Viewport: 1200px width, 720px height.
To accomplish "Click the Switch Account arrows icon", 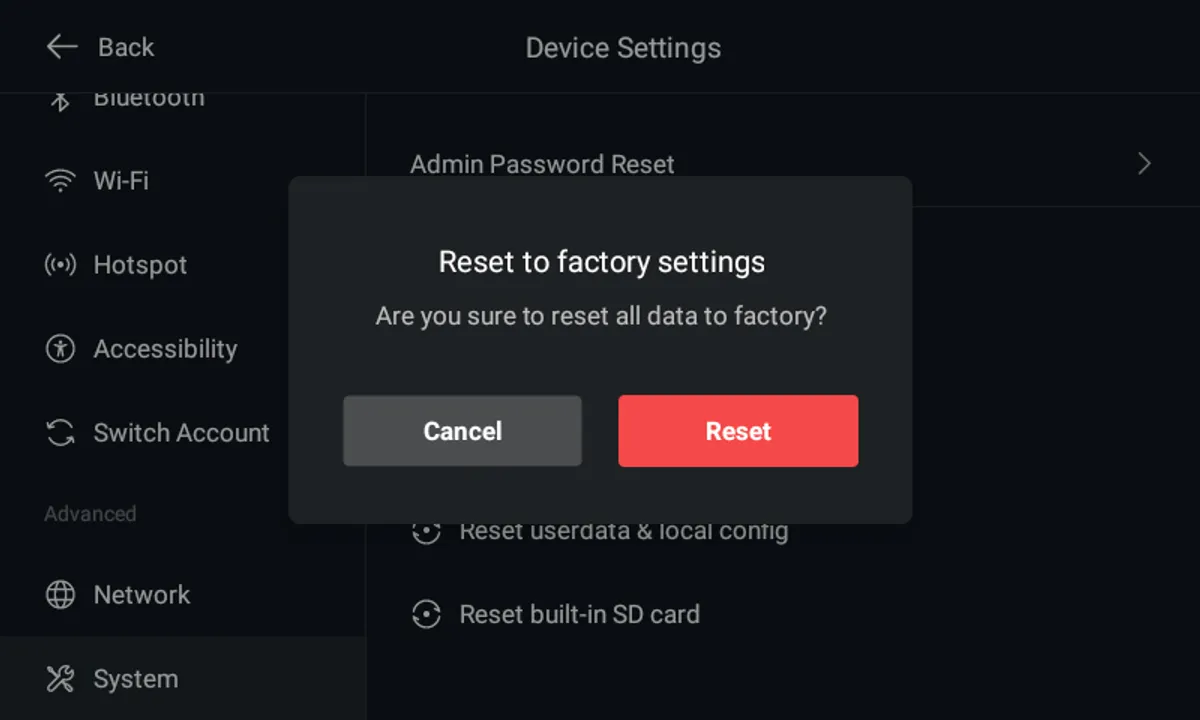I will pyautogui.click(x=61, y=433).
